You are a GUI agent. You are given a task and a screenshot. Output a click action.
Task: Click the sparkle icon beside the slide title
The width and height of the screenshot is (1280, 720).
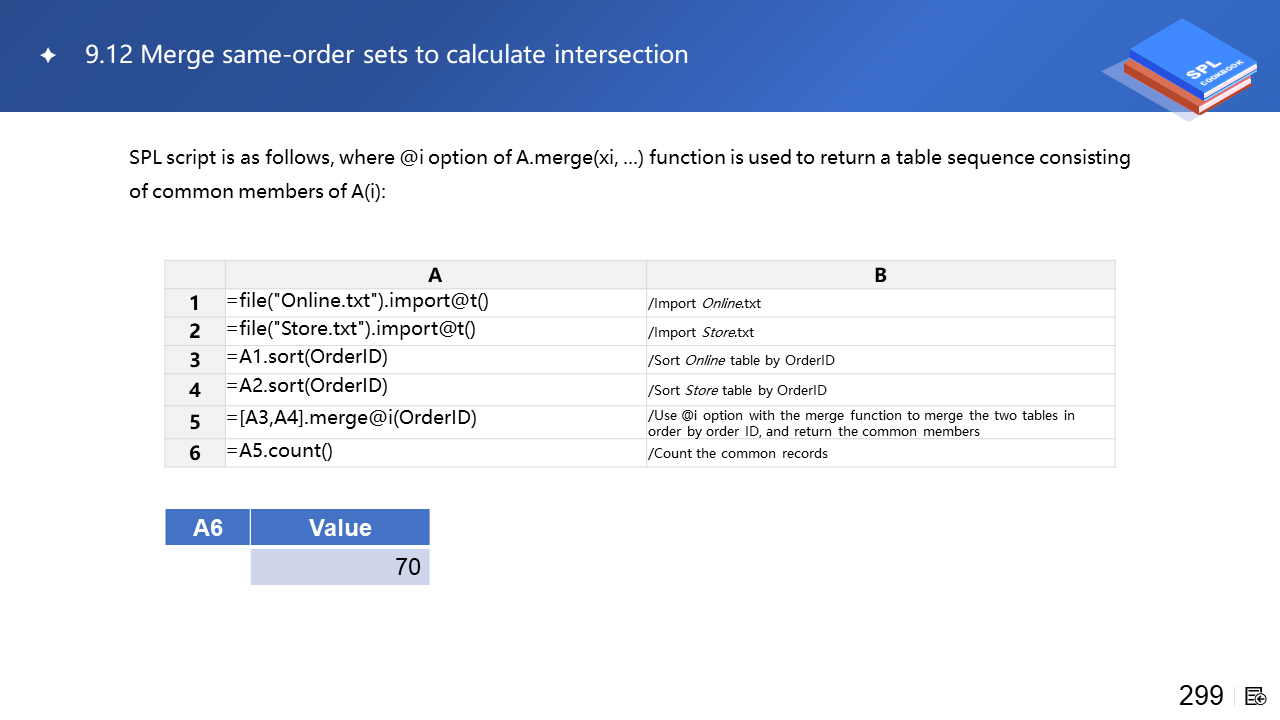tap(48, 55)
